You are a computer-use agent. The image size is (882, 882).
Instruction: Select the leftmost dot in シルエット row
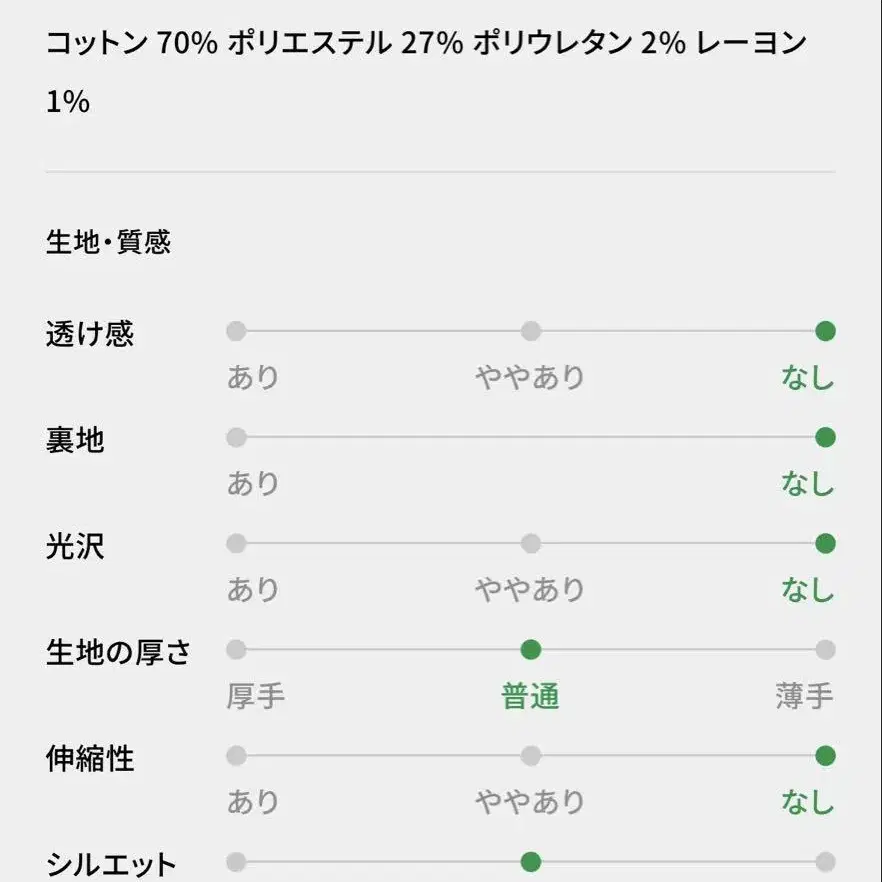tap(236, 862)
